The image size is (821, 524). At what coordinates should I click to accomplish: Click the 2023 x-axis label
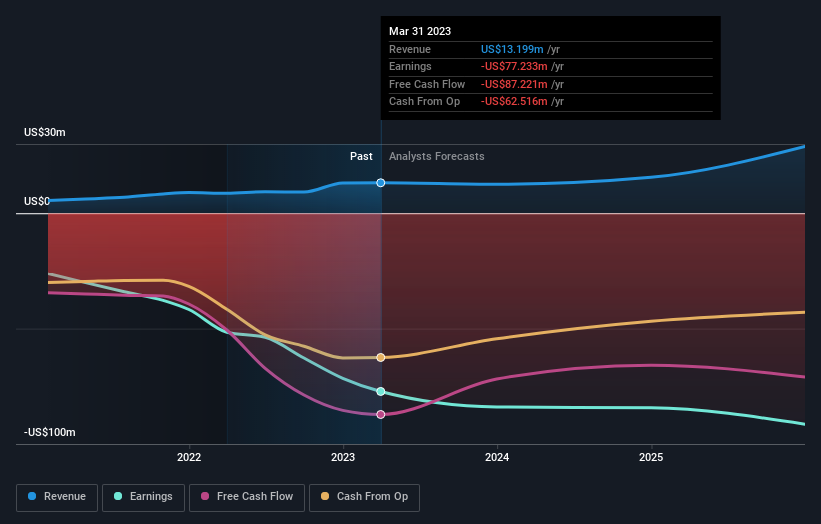(343, 457)
